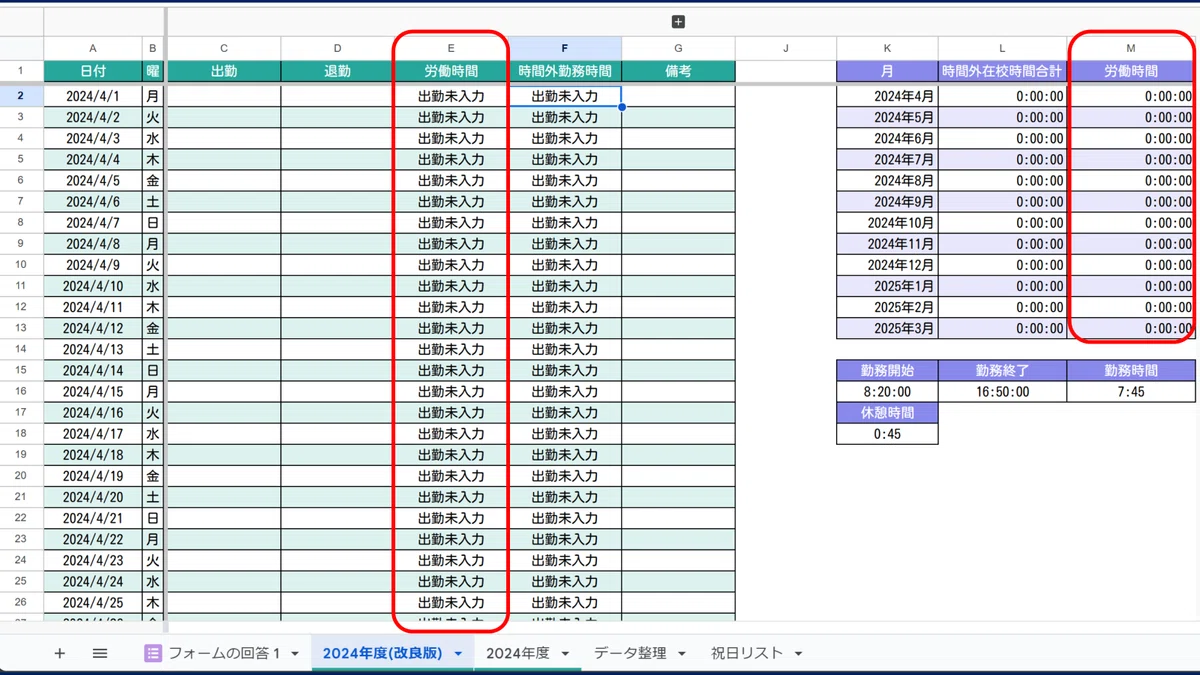Select column M header

(1131, 48)
